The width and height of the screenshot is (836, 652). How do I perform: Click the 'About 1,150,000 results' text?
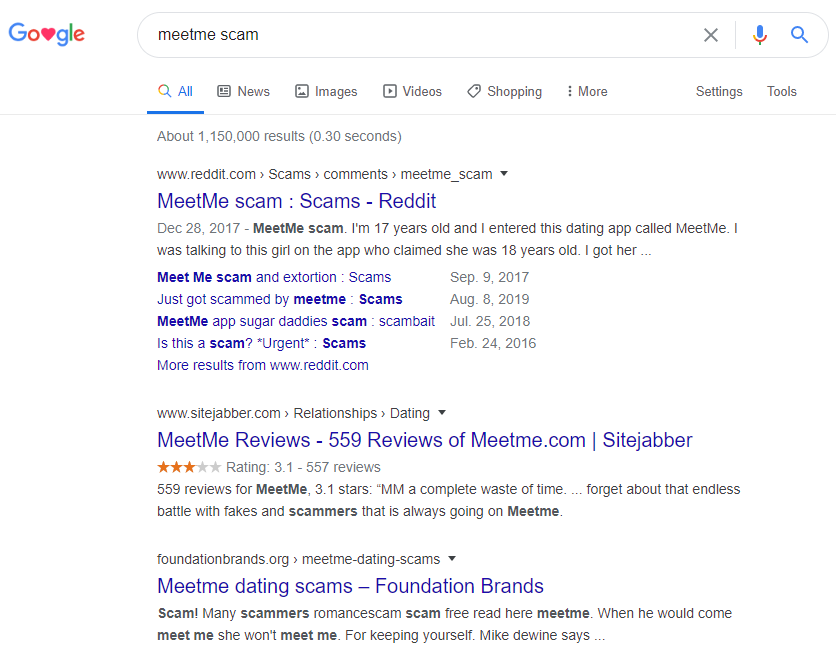(279, 136)
